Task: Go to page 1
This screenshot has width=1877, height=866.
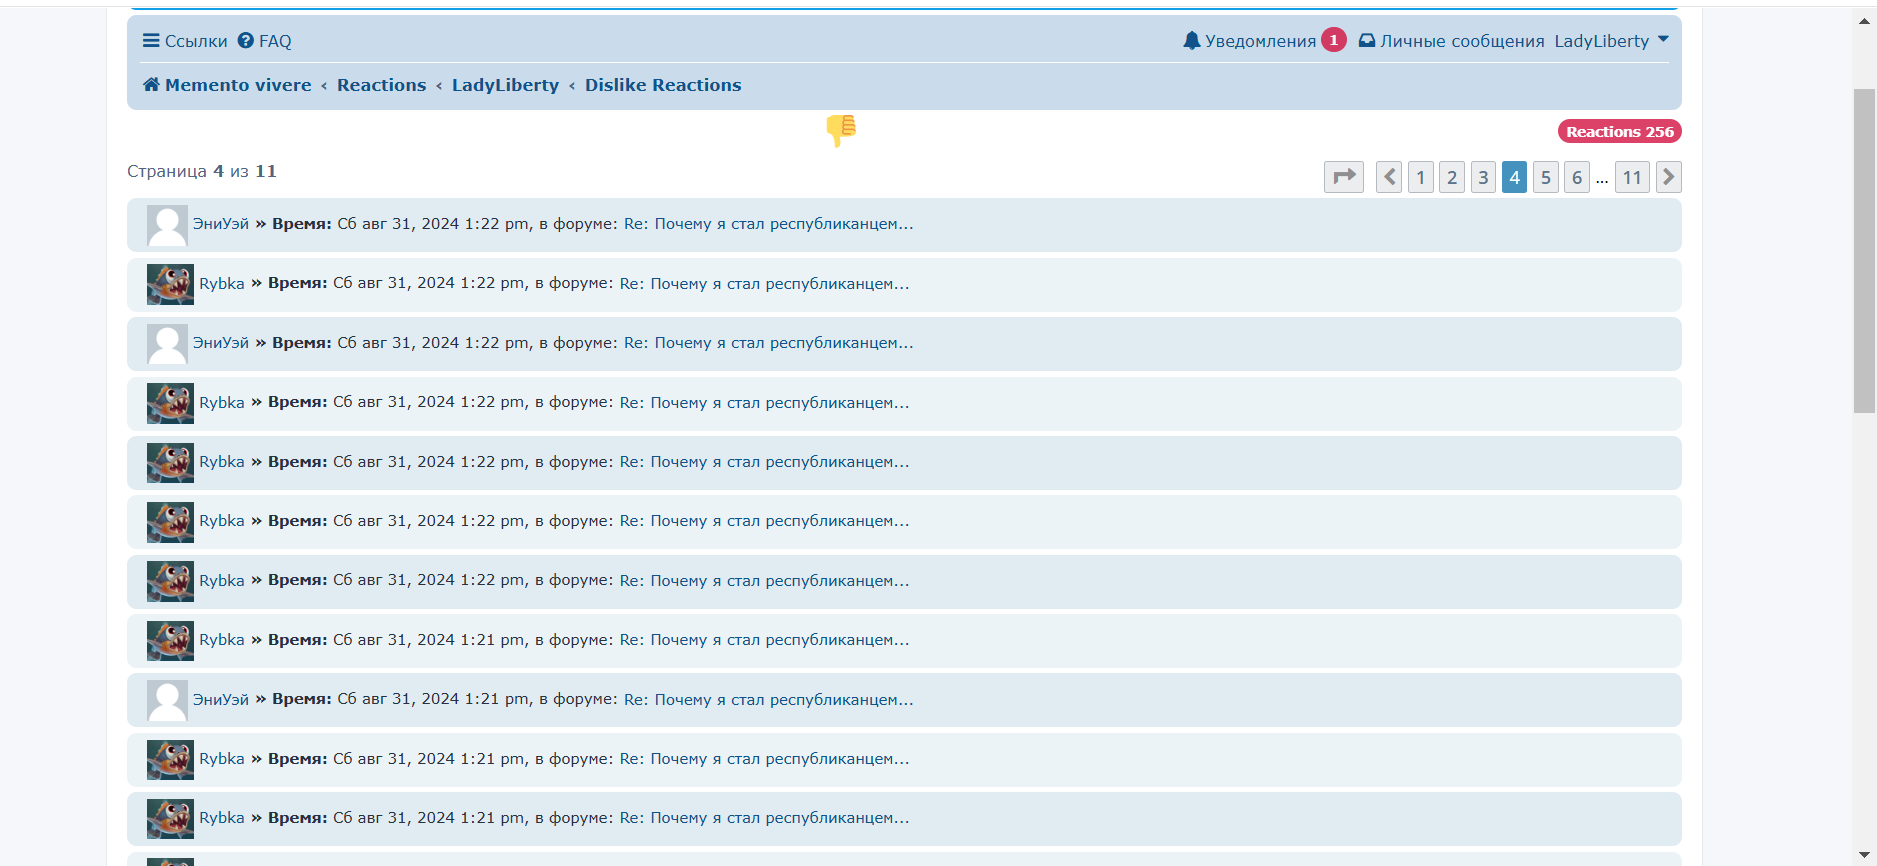Action: [1420, 177]
